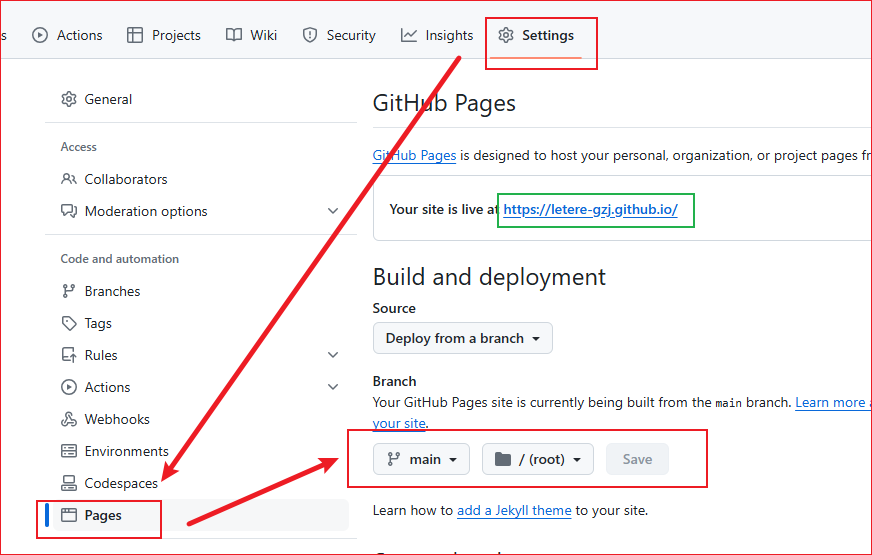Click the Branches icon in sidebar
The height and width of the screenshot is (555, 872).
point(69,291)
